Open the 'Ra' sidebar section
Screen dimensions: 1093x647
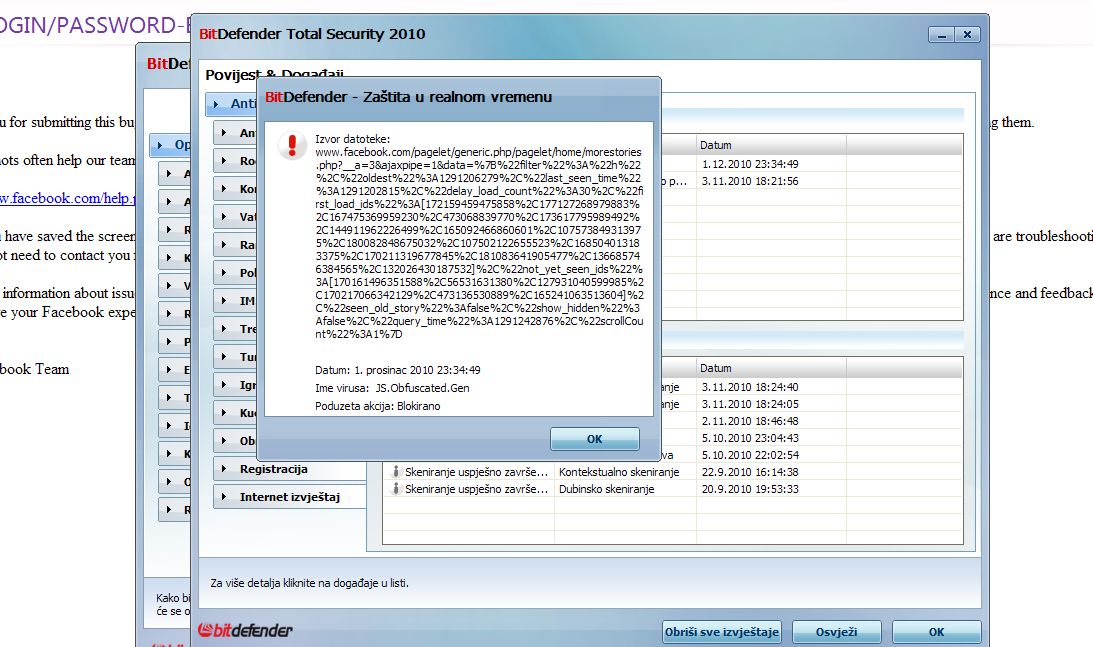click(x=236, y=245)
